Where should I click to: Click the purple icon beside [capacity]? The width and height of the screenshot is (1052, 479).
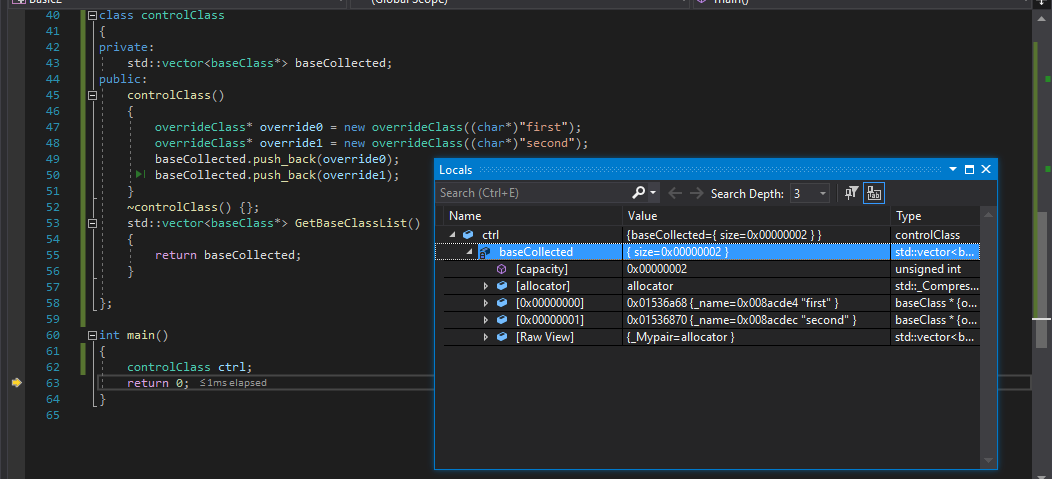(x=501, y=269)
